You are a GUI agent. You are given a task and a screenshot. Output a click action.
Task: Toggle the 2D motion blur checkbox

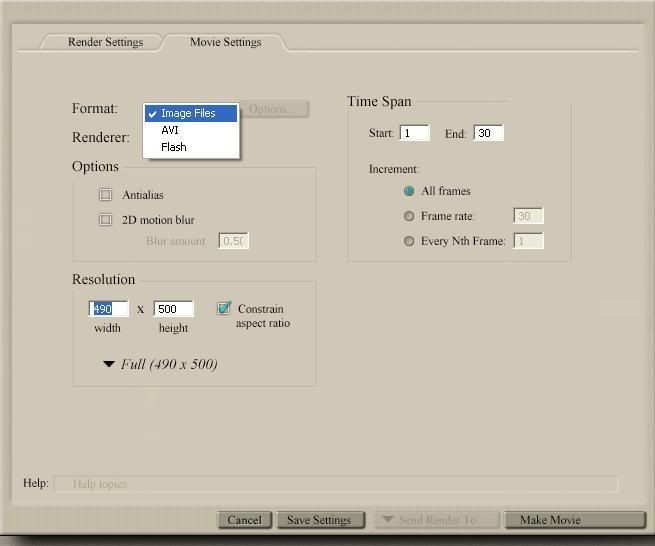[105, 220]
